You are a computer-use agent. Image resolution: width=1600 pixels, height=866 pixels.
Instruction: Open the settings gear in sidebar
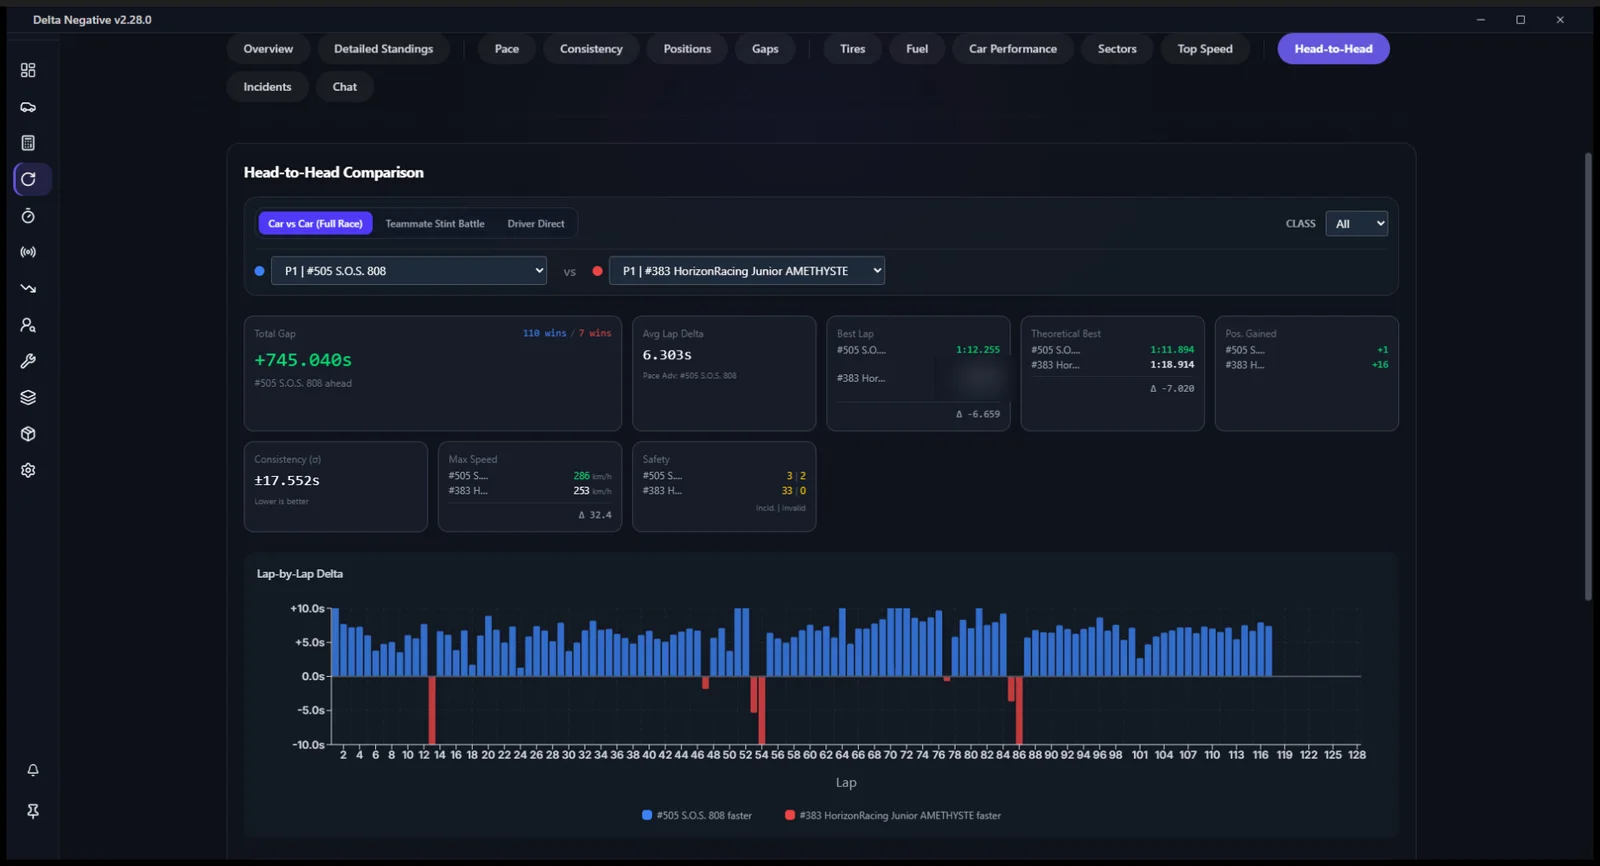28,470
